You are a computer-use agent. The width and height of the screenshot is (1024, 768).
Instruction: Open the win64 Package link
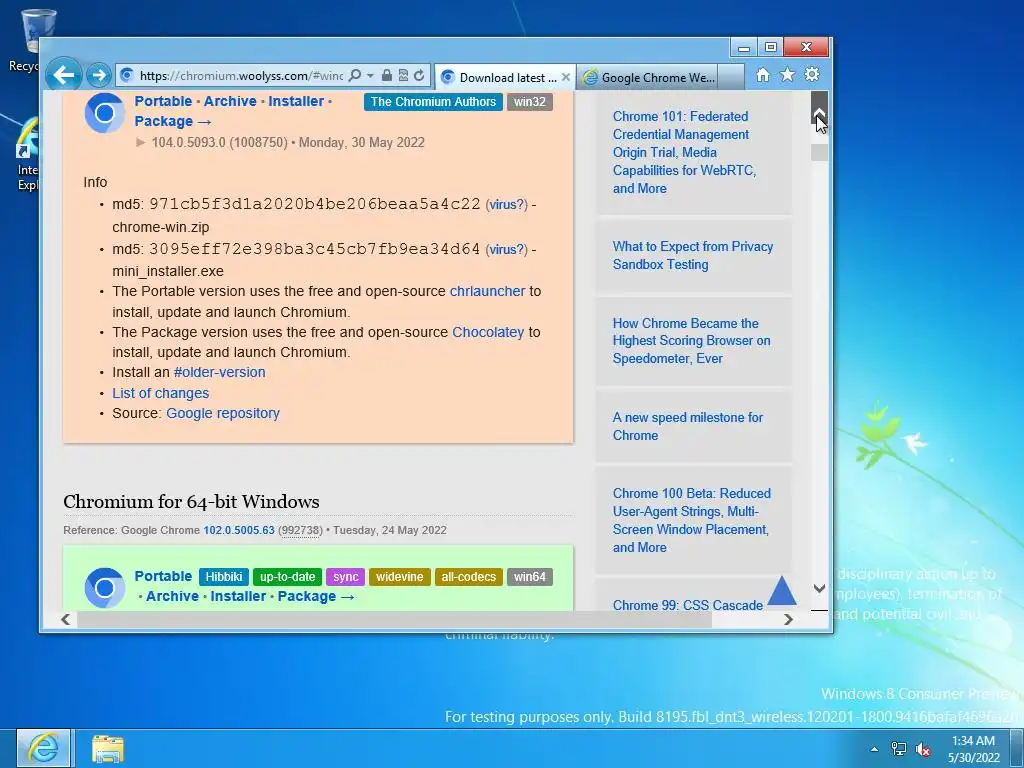tap(316, 596)
